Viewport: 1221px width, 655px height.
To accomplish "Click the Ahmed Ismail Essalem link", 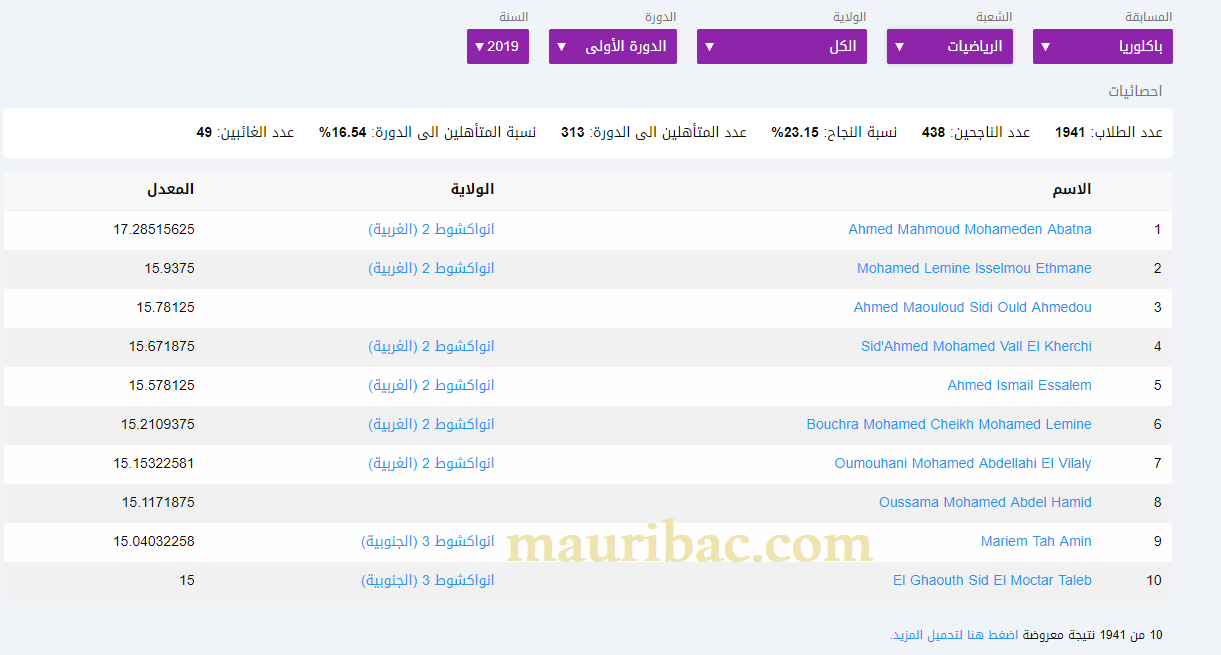I will pyautogui.click(x=1019, y=385).
